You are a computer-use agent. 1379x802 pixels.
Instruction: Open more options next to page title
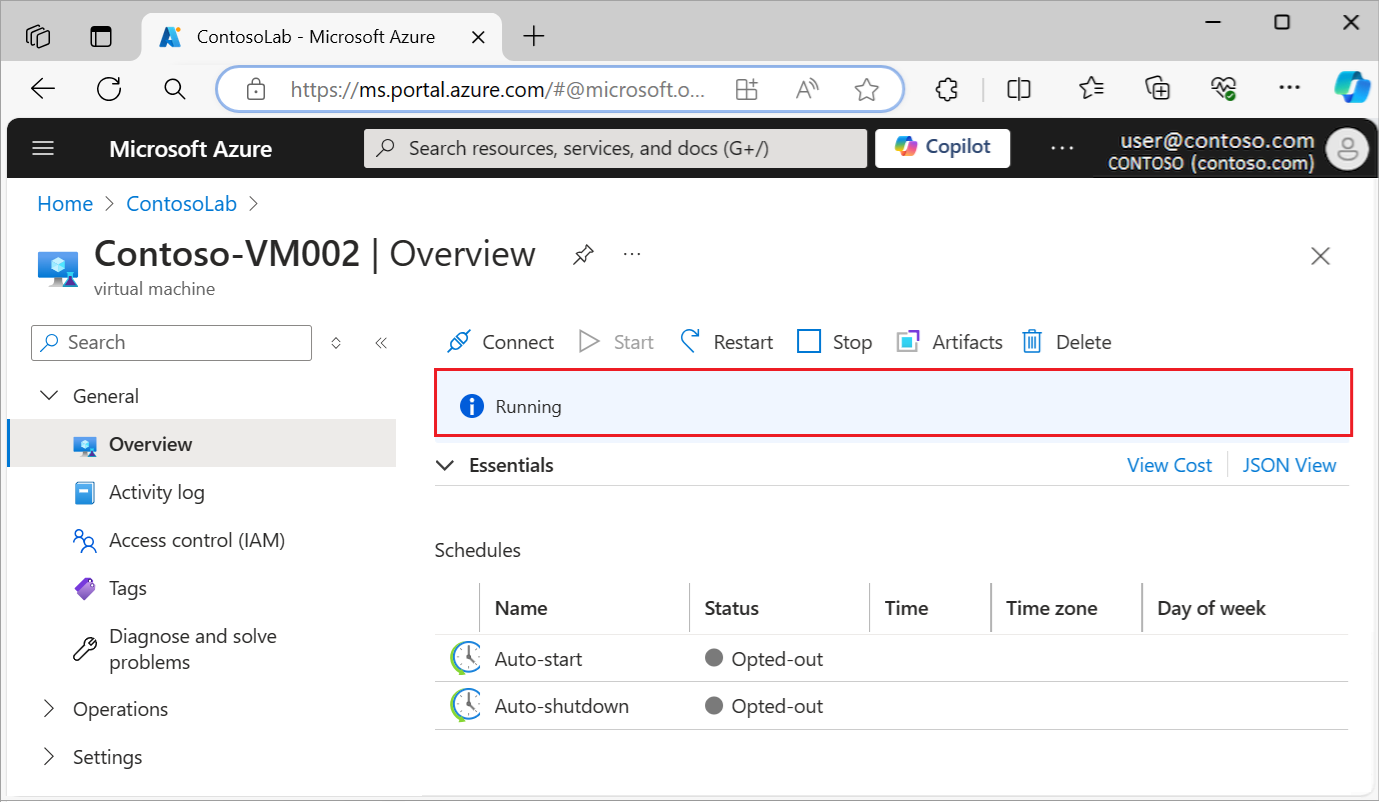(631, 254)
